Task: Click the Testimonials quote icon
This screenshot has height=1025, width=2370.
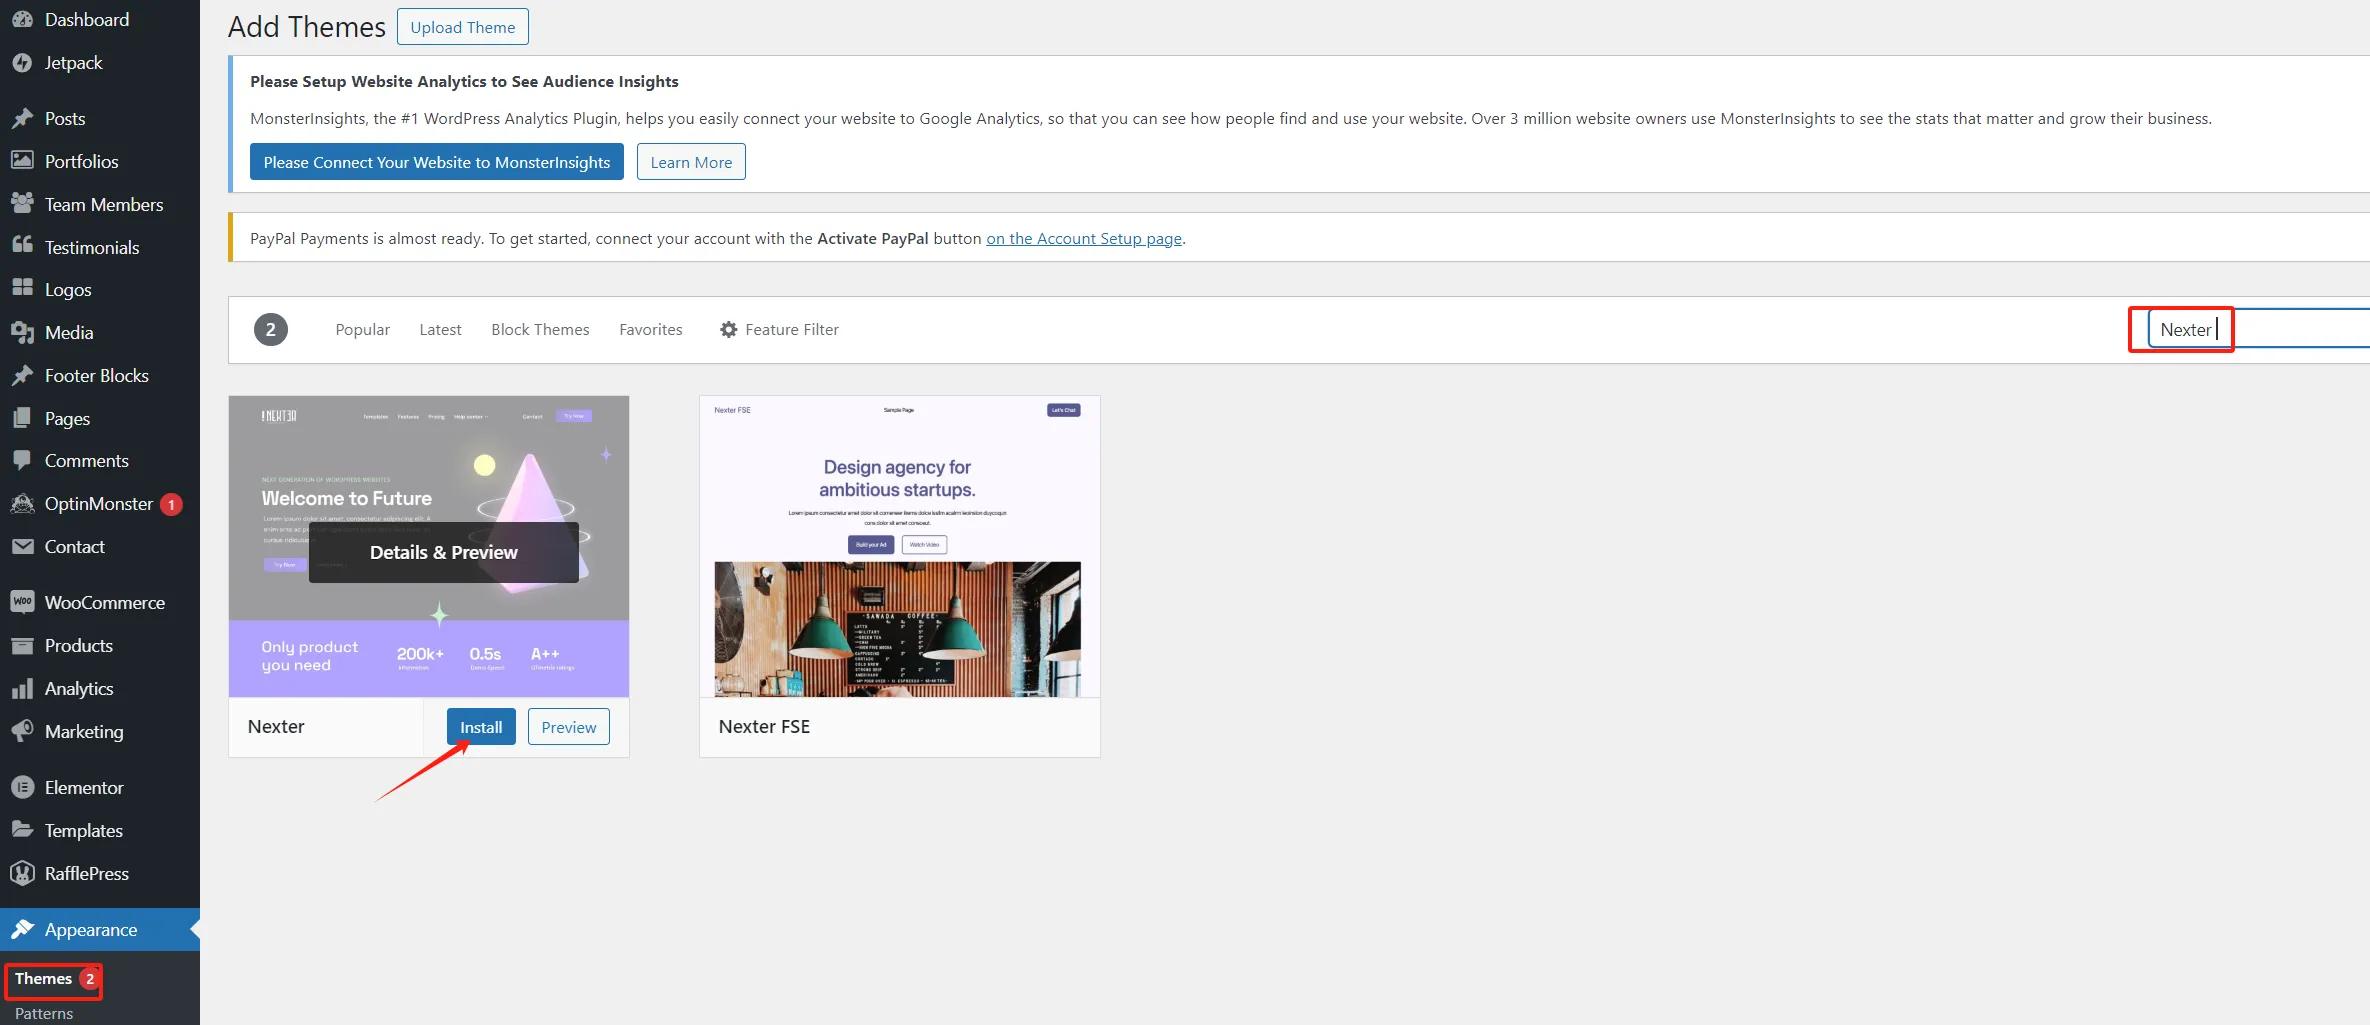Action: click(x=22, y=246)
